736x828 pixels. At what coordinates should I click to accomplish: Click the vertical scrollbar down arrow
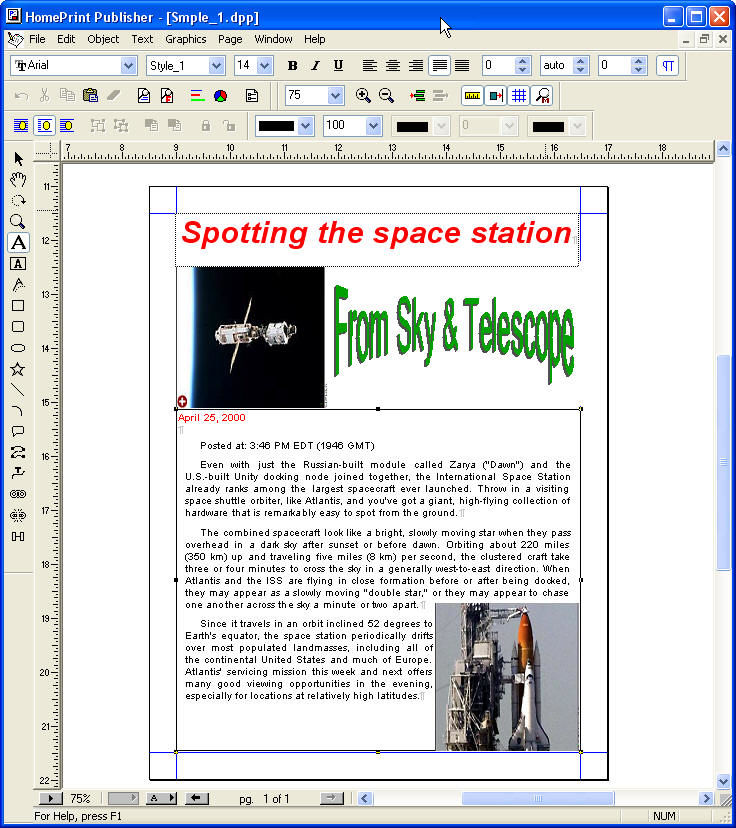point(723,781)
